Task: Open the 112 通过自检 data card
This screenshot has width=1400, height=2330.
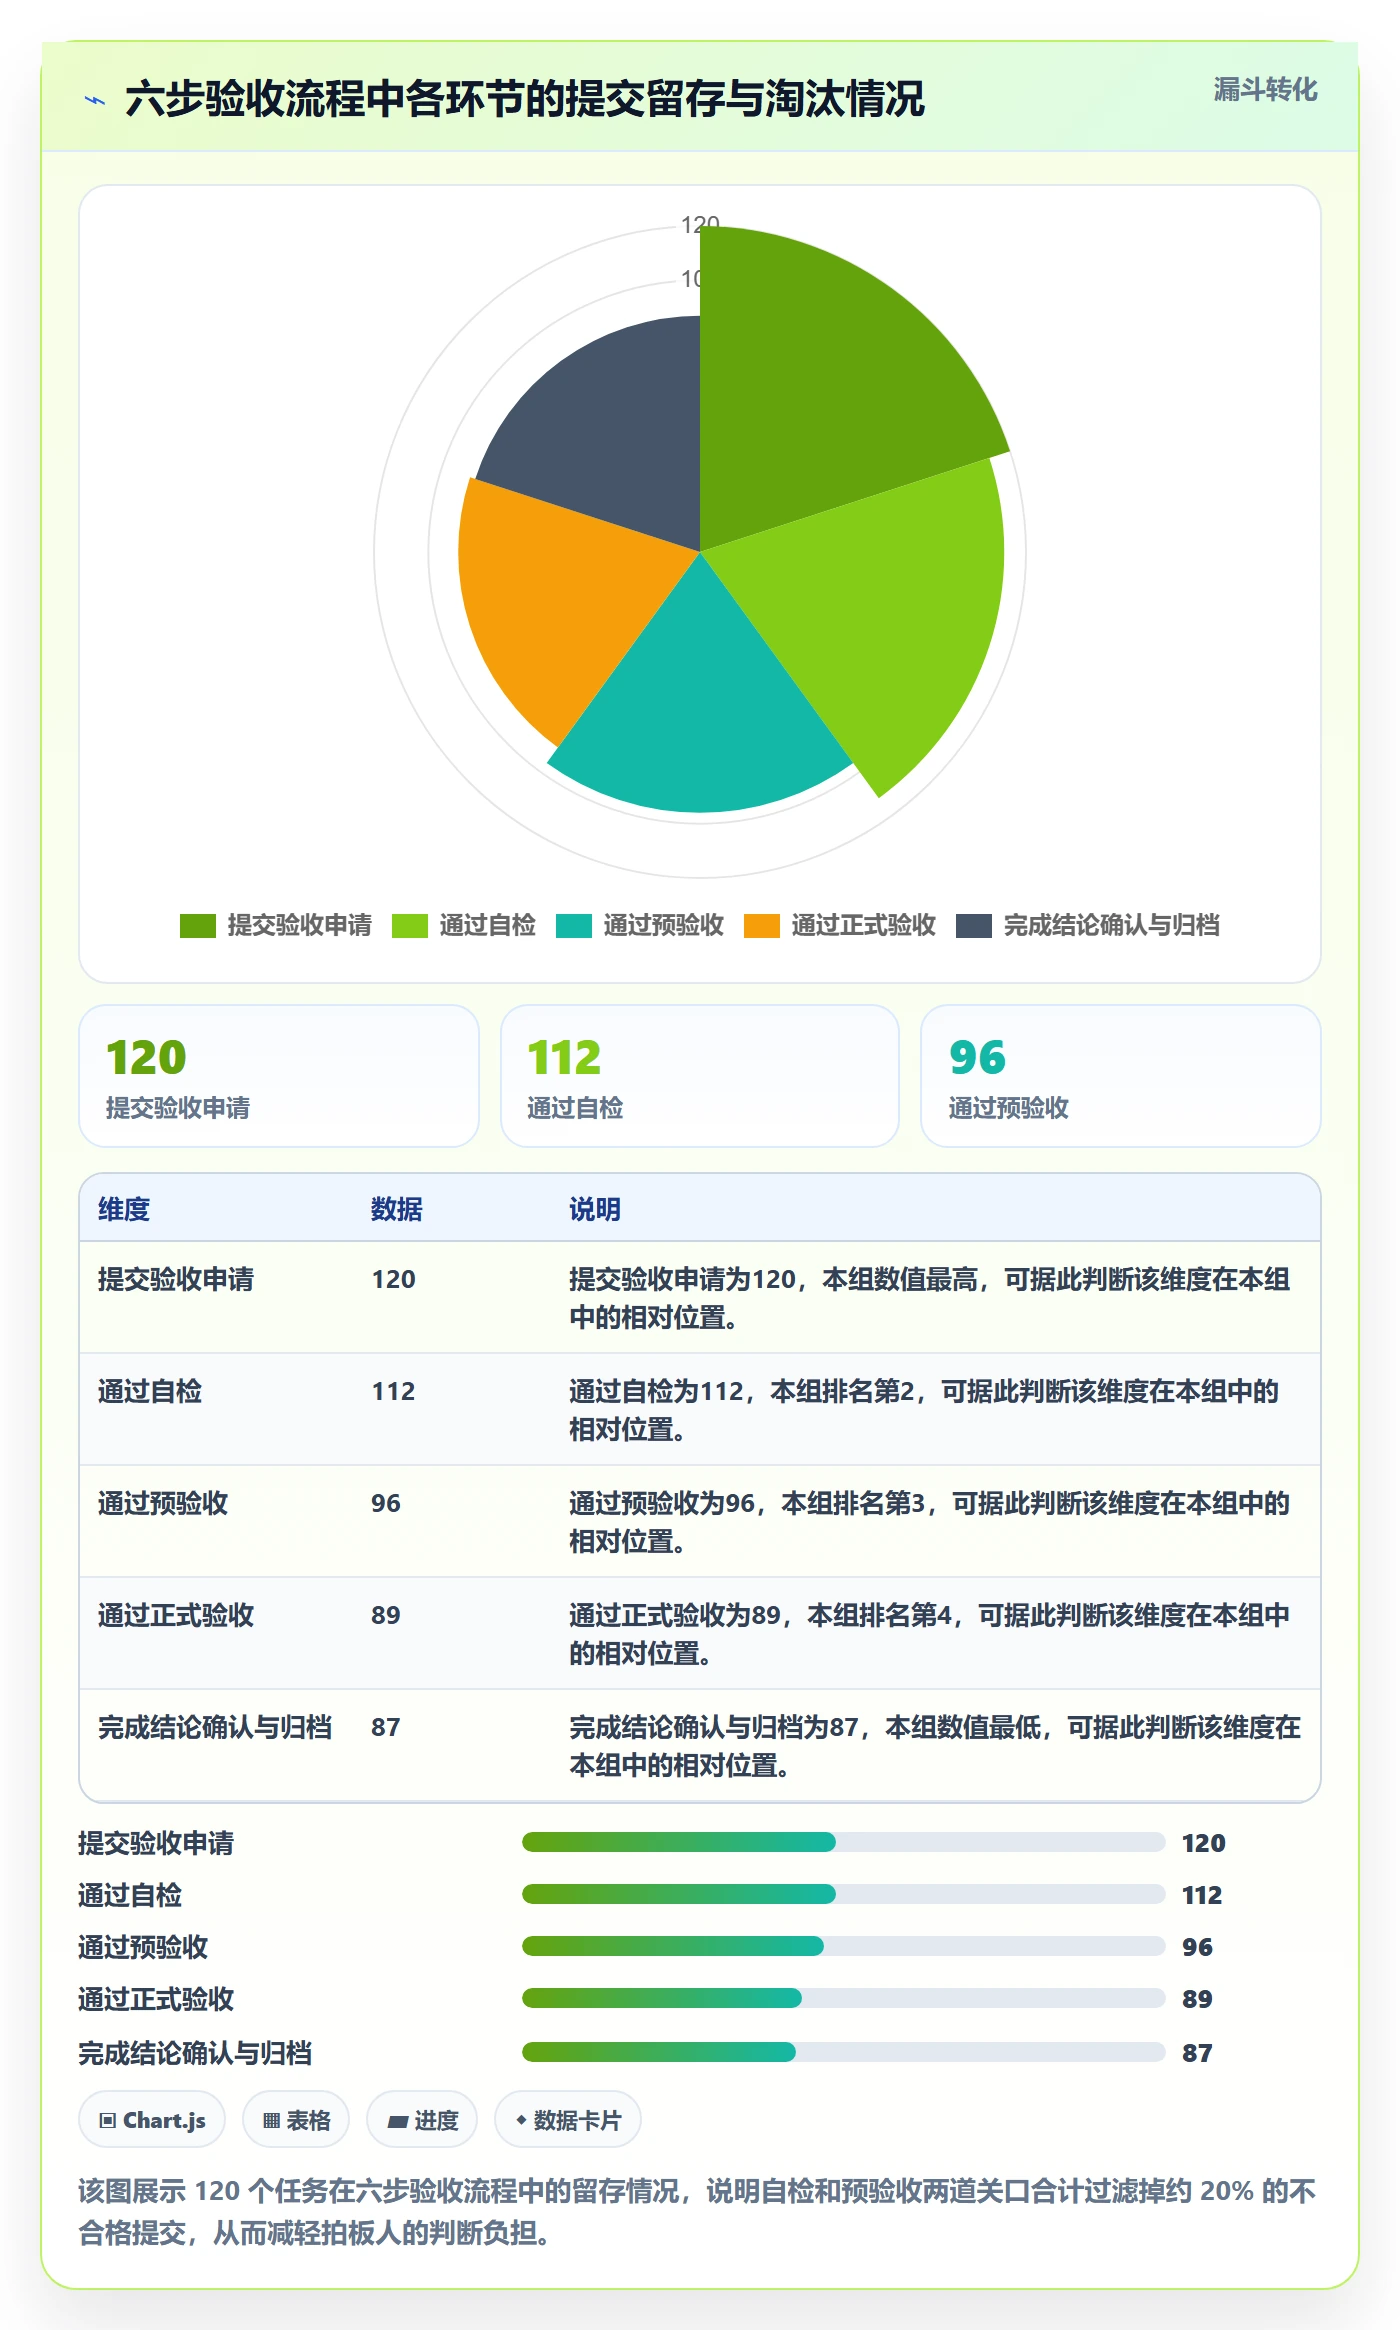Action: (700, 1076)
